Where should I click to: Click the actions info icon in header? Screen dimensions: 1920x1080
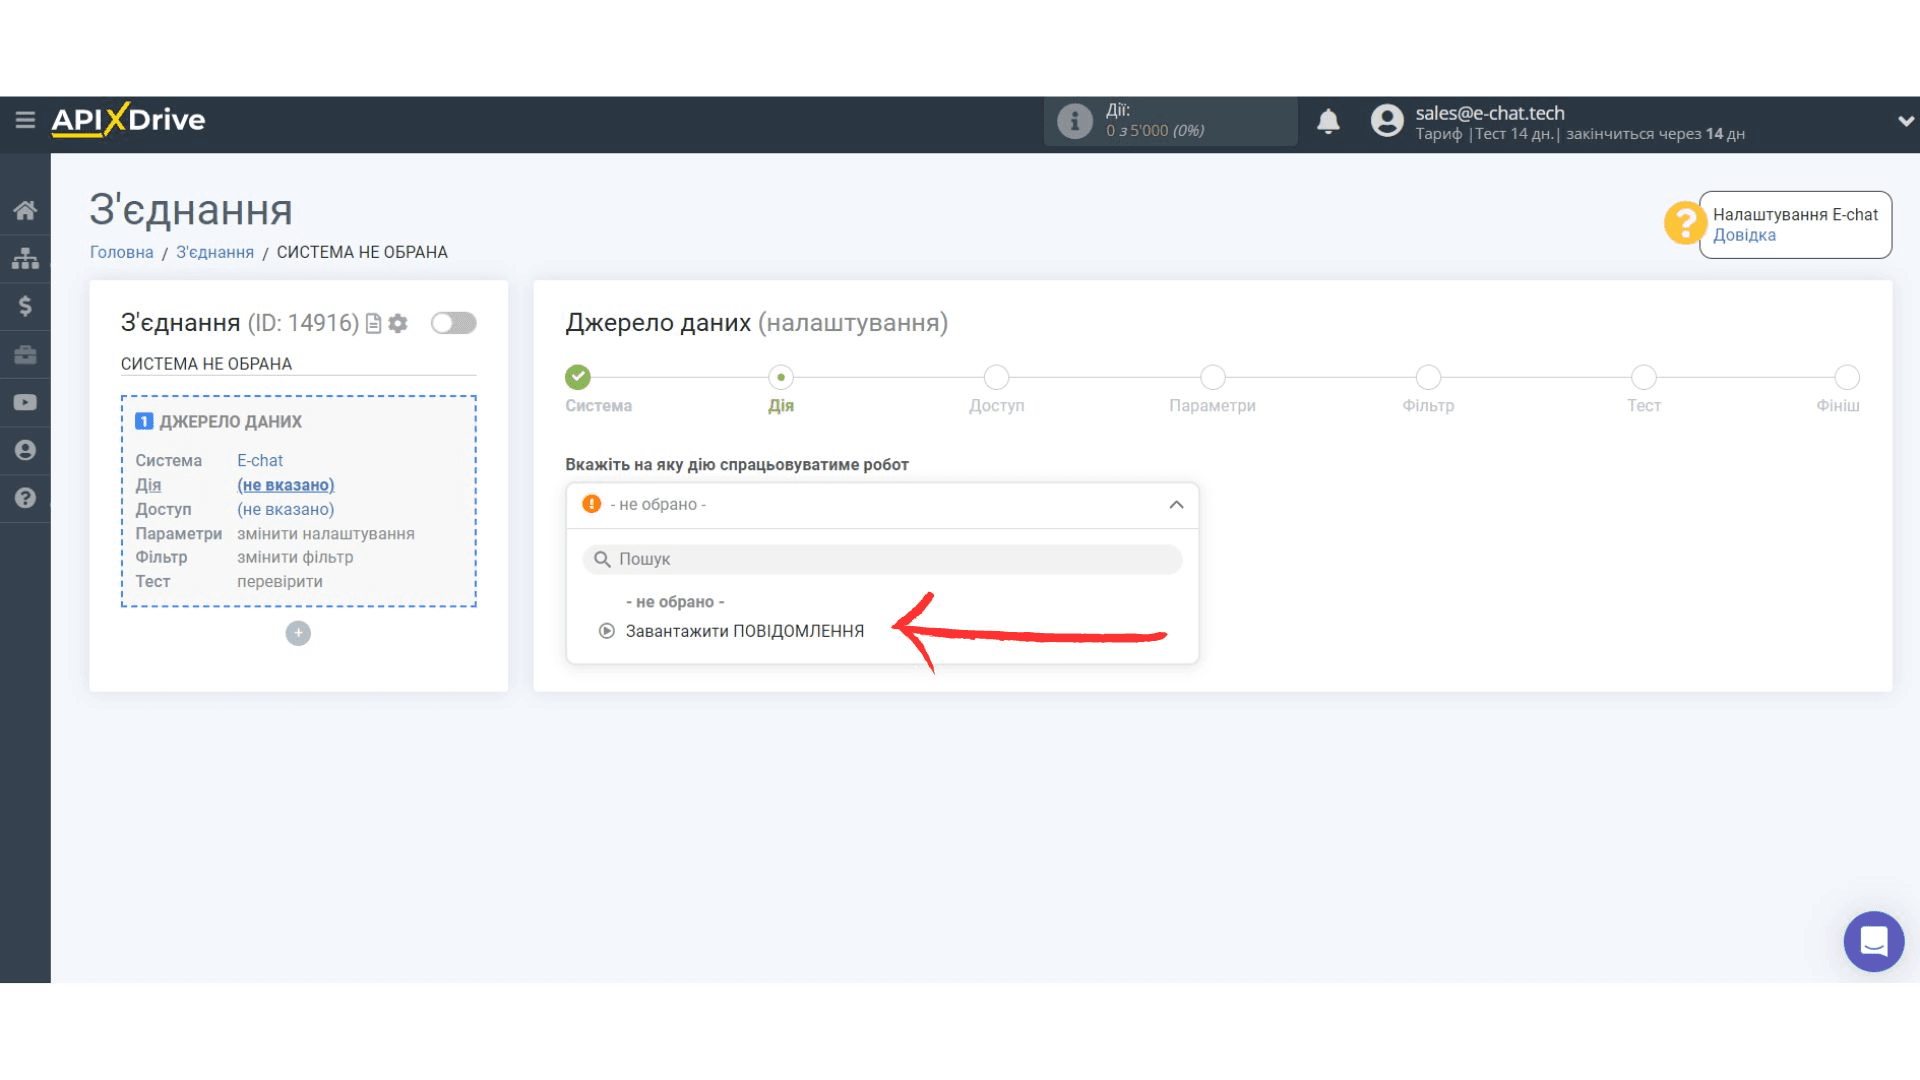1075,121
